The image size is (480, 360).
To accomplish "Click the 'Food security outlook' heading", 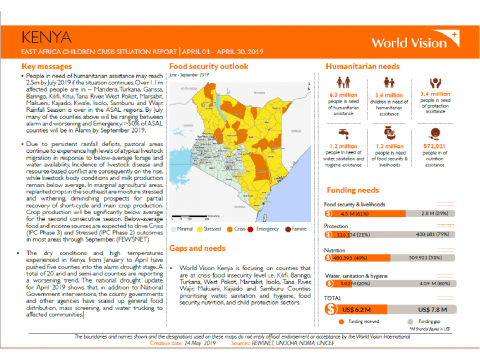I will coord(209,66).
